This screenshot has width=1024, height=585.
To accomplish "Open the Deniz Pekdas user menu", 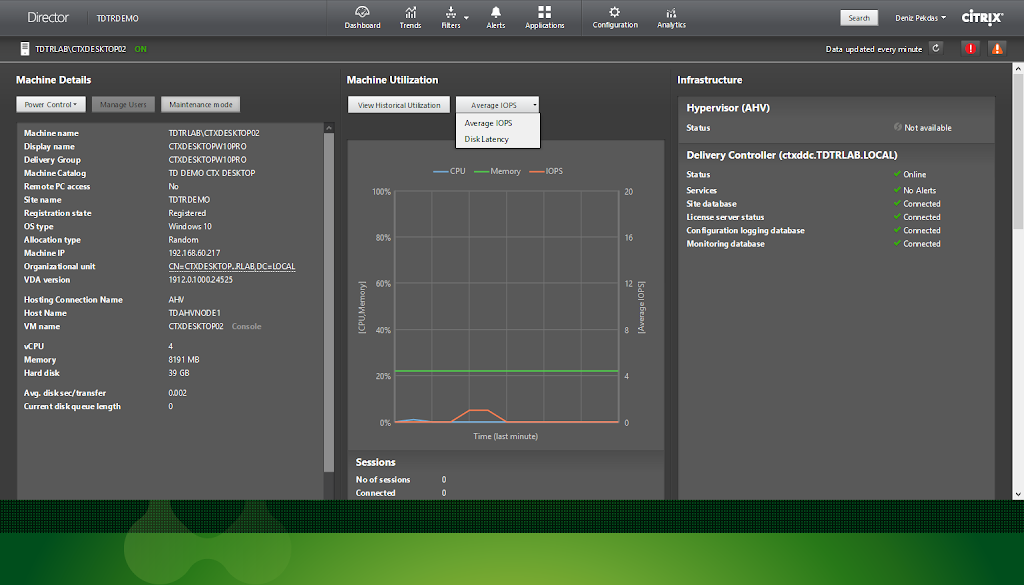I will 920,18.
